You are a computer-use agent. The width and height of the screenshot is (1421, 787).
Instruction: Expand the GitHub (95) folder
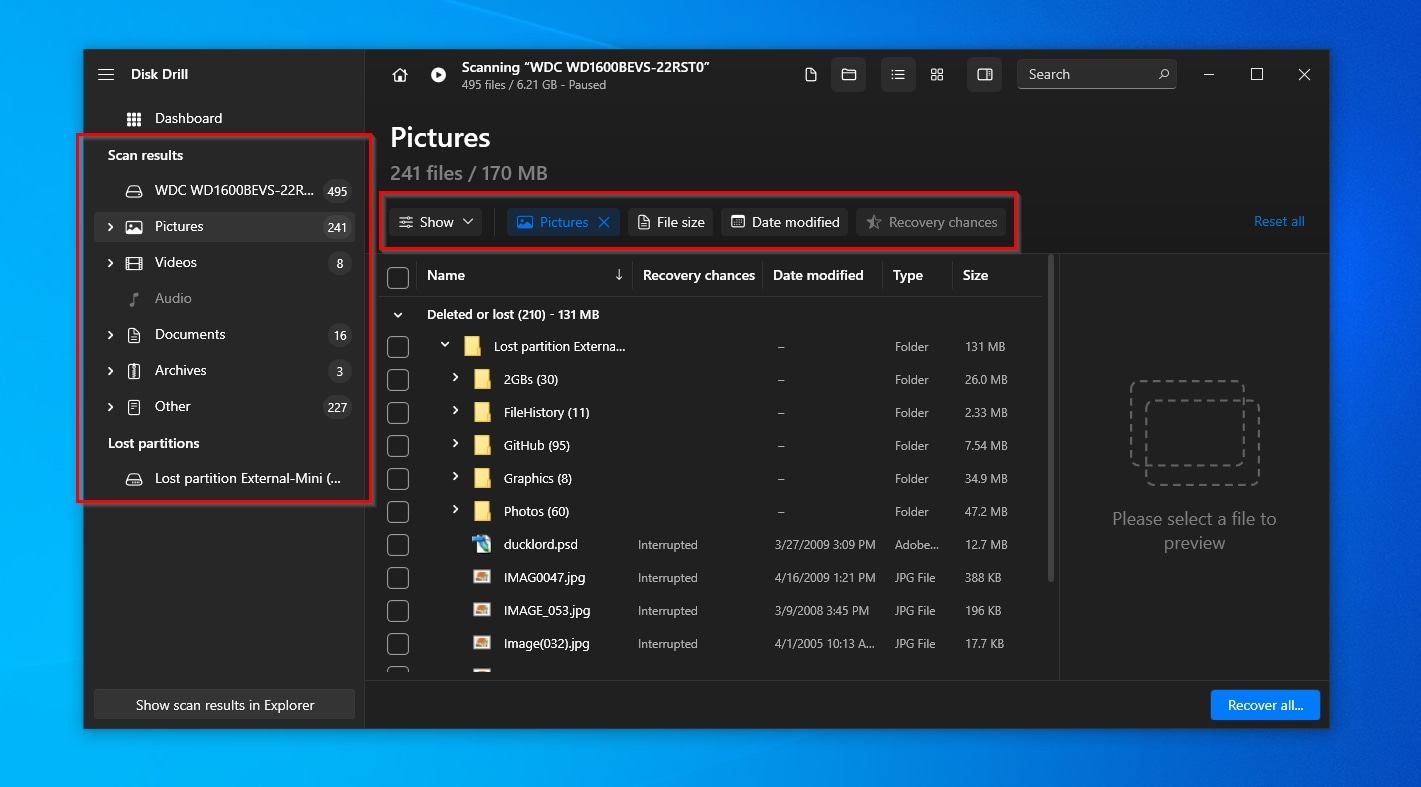tap(455, 444)
